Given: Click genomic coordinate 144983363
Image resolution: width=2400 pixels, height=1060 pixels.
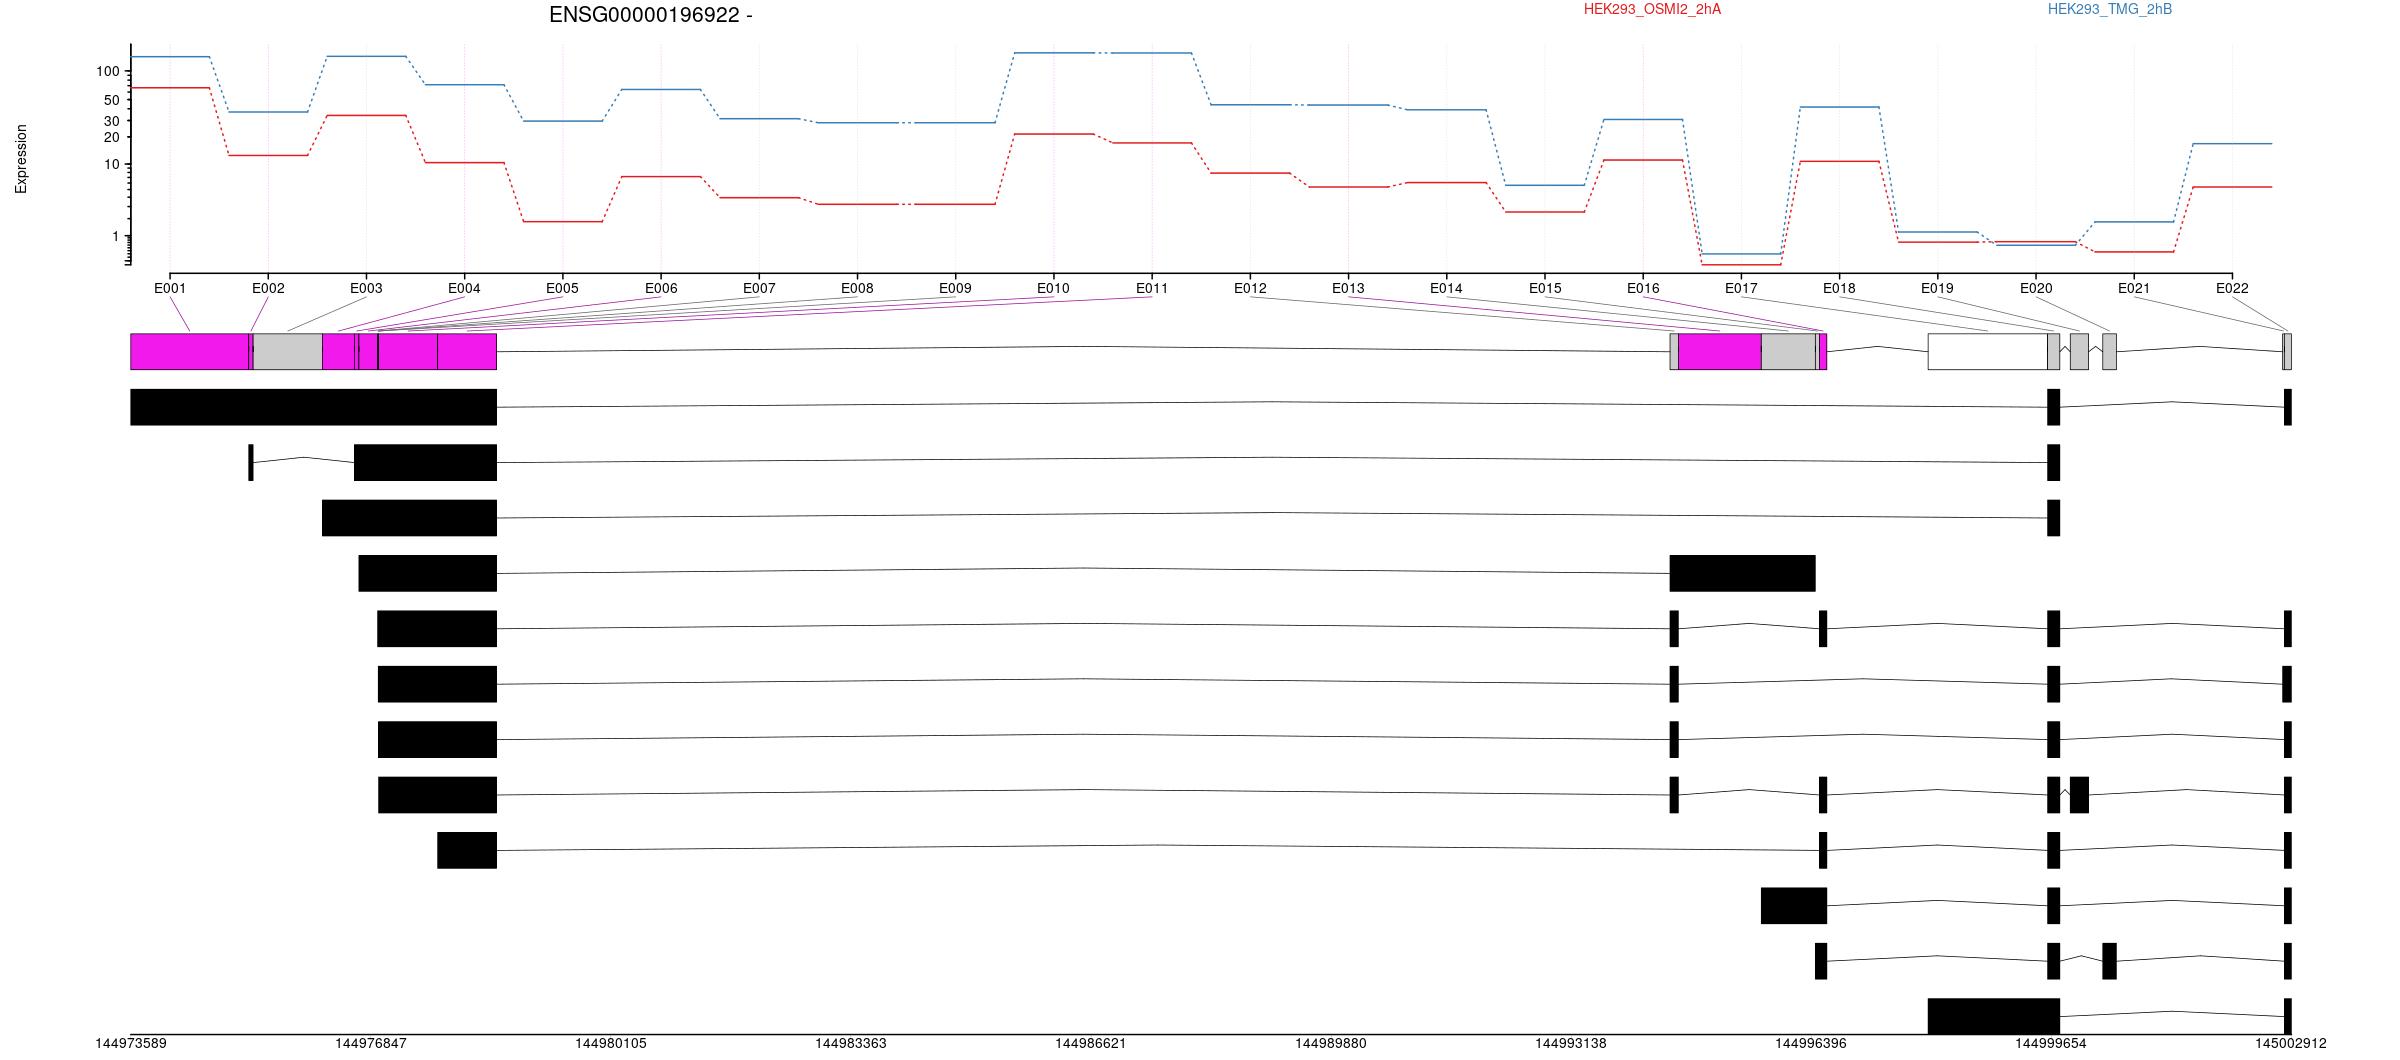Looking at the screenshot, I should (x=851, y=1043).
